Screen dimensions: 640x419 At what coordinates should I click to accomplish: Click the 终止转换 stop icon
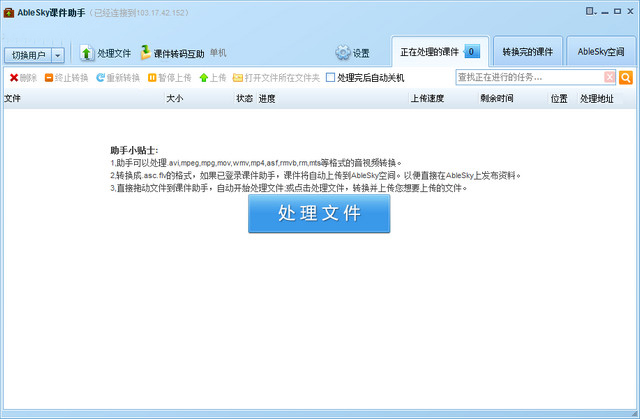click(x=49, y=77)
